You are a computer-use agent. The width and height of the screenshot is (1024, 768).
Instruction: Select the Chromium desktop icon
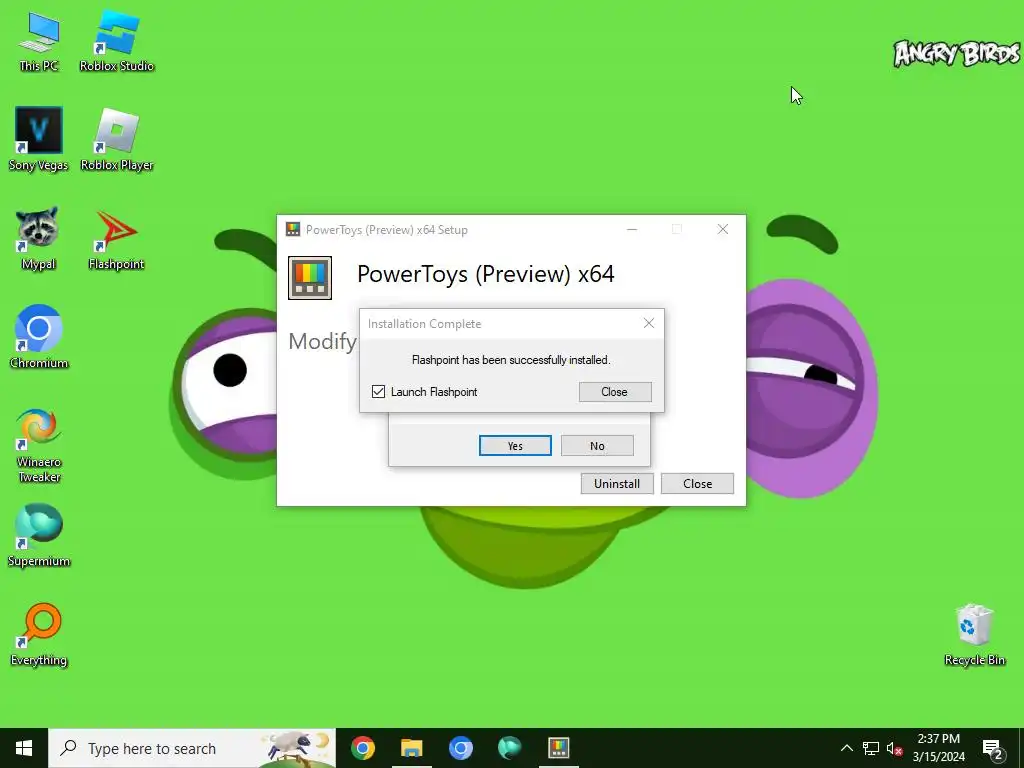(x=39, y=338)
